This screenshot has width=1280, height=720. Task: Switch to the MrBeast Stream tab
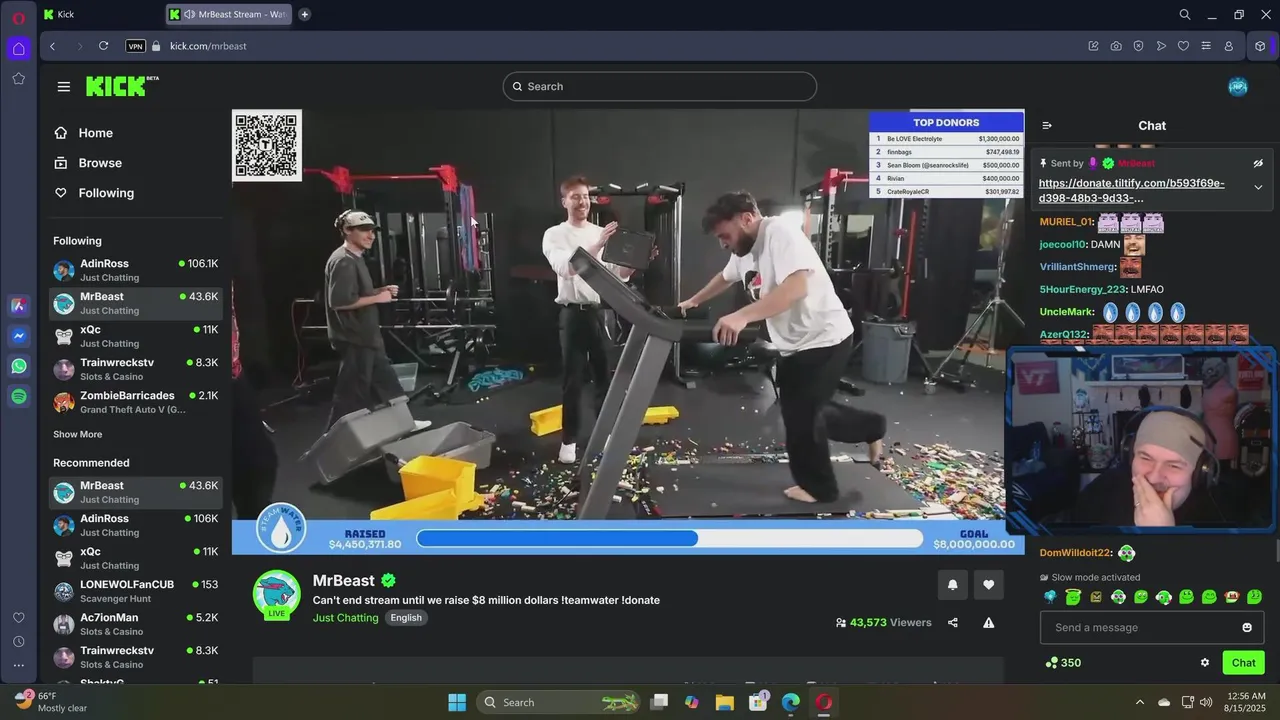229,14
